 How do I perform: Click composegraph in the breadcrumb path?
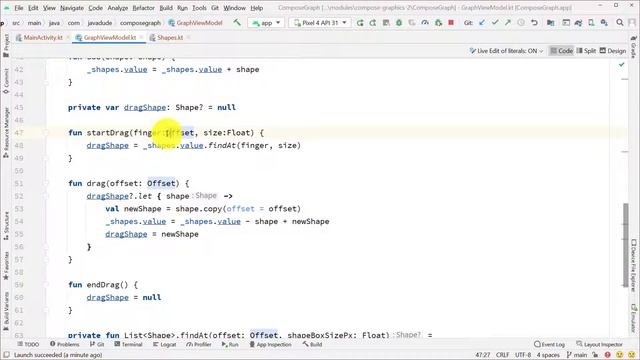140,23
